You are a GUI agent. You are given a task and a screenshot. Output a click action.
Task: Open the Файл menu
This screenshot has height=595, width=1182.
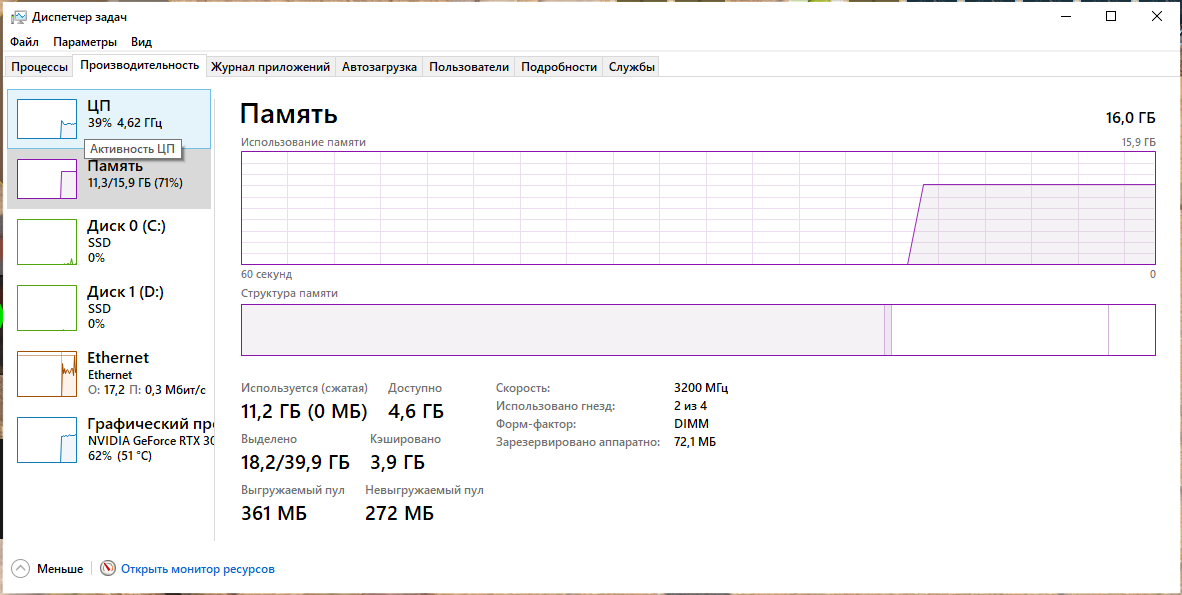click(x=24, y=42)
